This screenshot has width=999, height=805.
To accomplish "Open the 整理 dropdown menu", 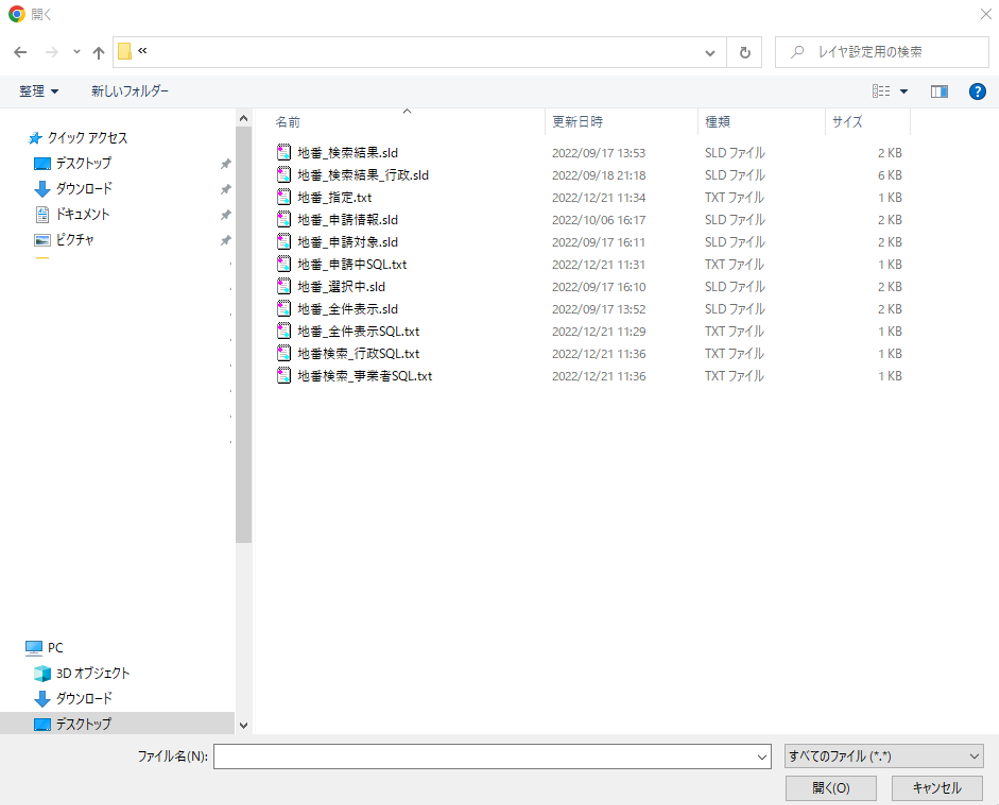I will 39,91.
